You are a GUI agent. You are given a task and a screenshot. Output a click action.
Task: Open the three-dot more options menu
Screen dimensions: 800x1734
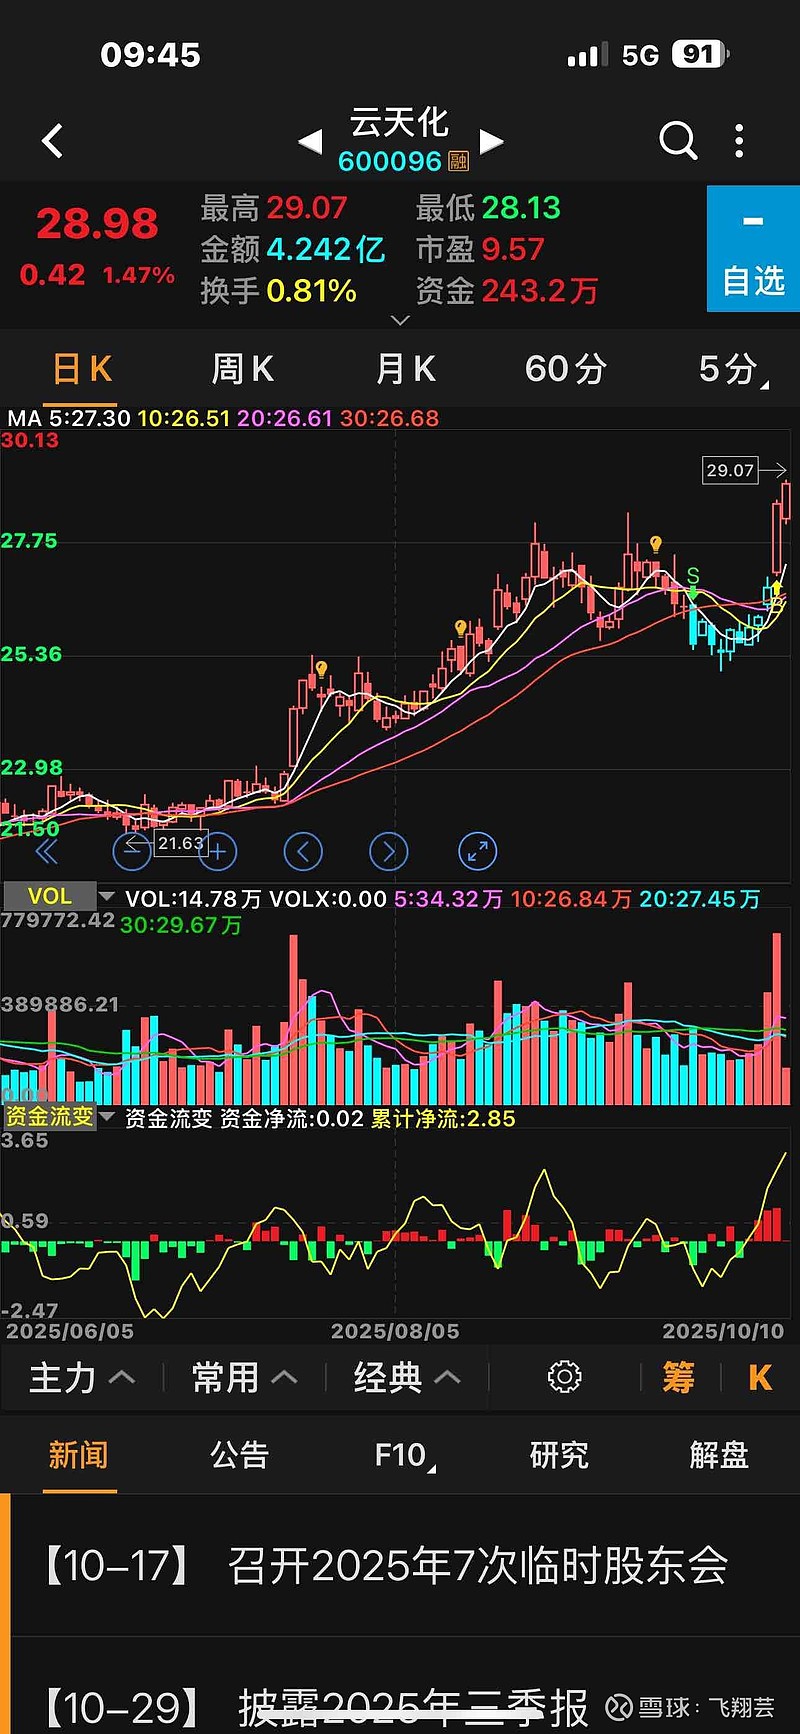click(x=739, y=141)
